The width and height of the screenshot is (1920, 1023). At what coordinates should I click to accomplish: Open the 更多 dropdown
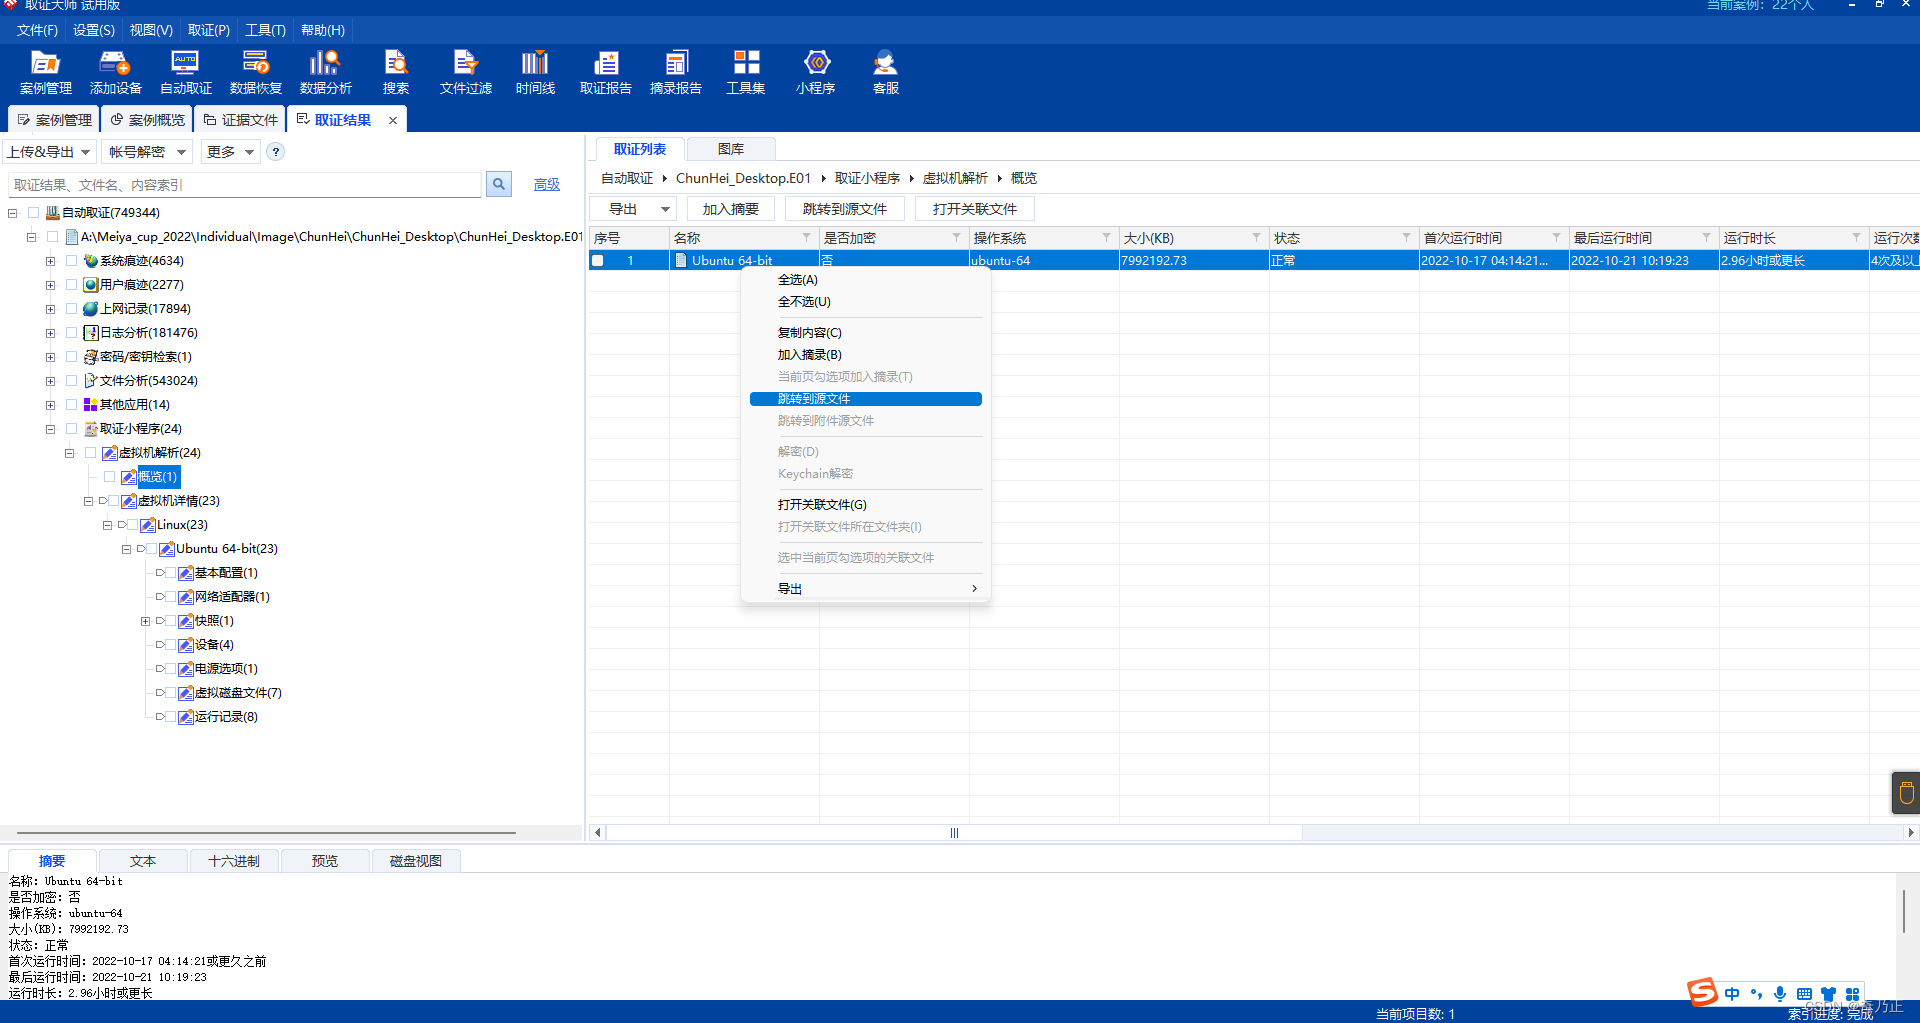[230, 152]
